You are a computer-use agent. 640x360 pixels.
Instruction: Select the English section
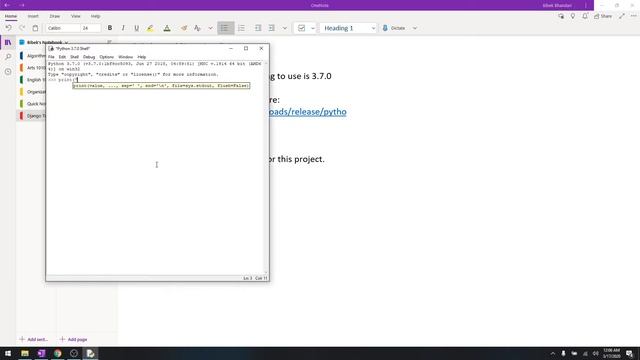(x=33, y=80)
